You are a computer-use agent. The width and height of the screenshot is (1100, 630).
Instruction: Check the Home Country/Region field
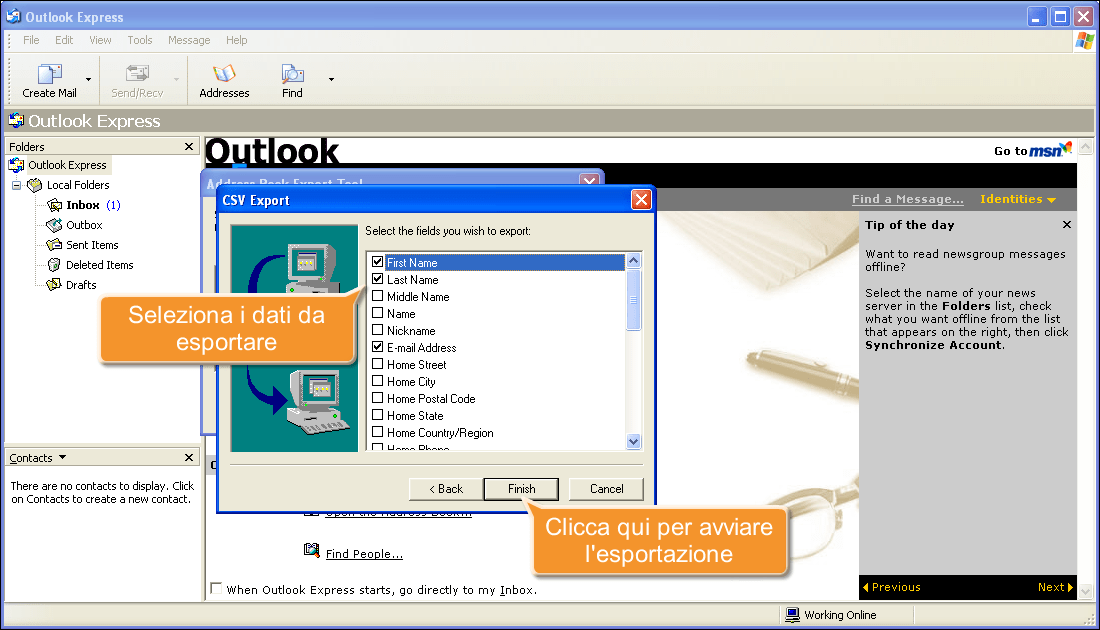(377, 432)
